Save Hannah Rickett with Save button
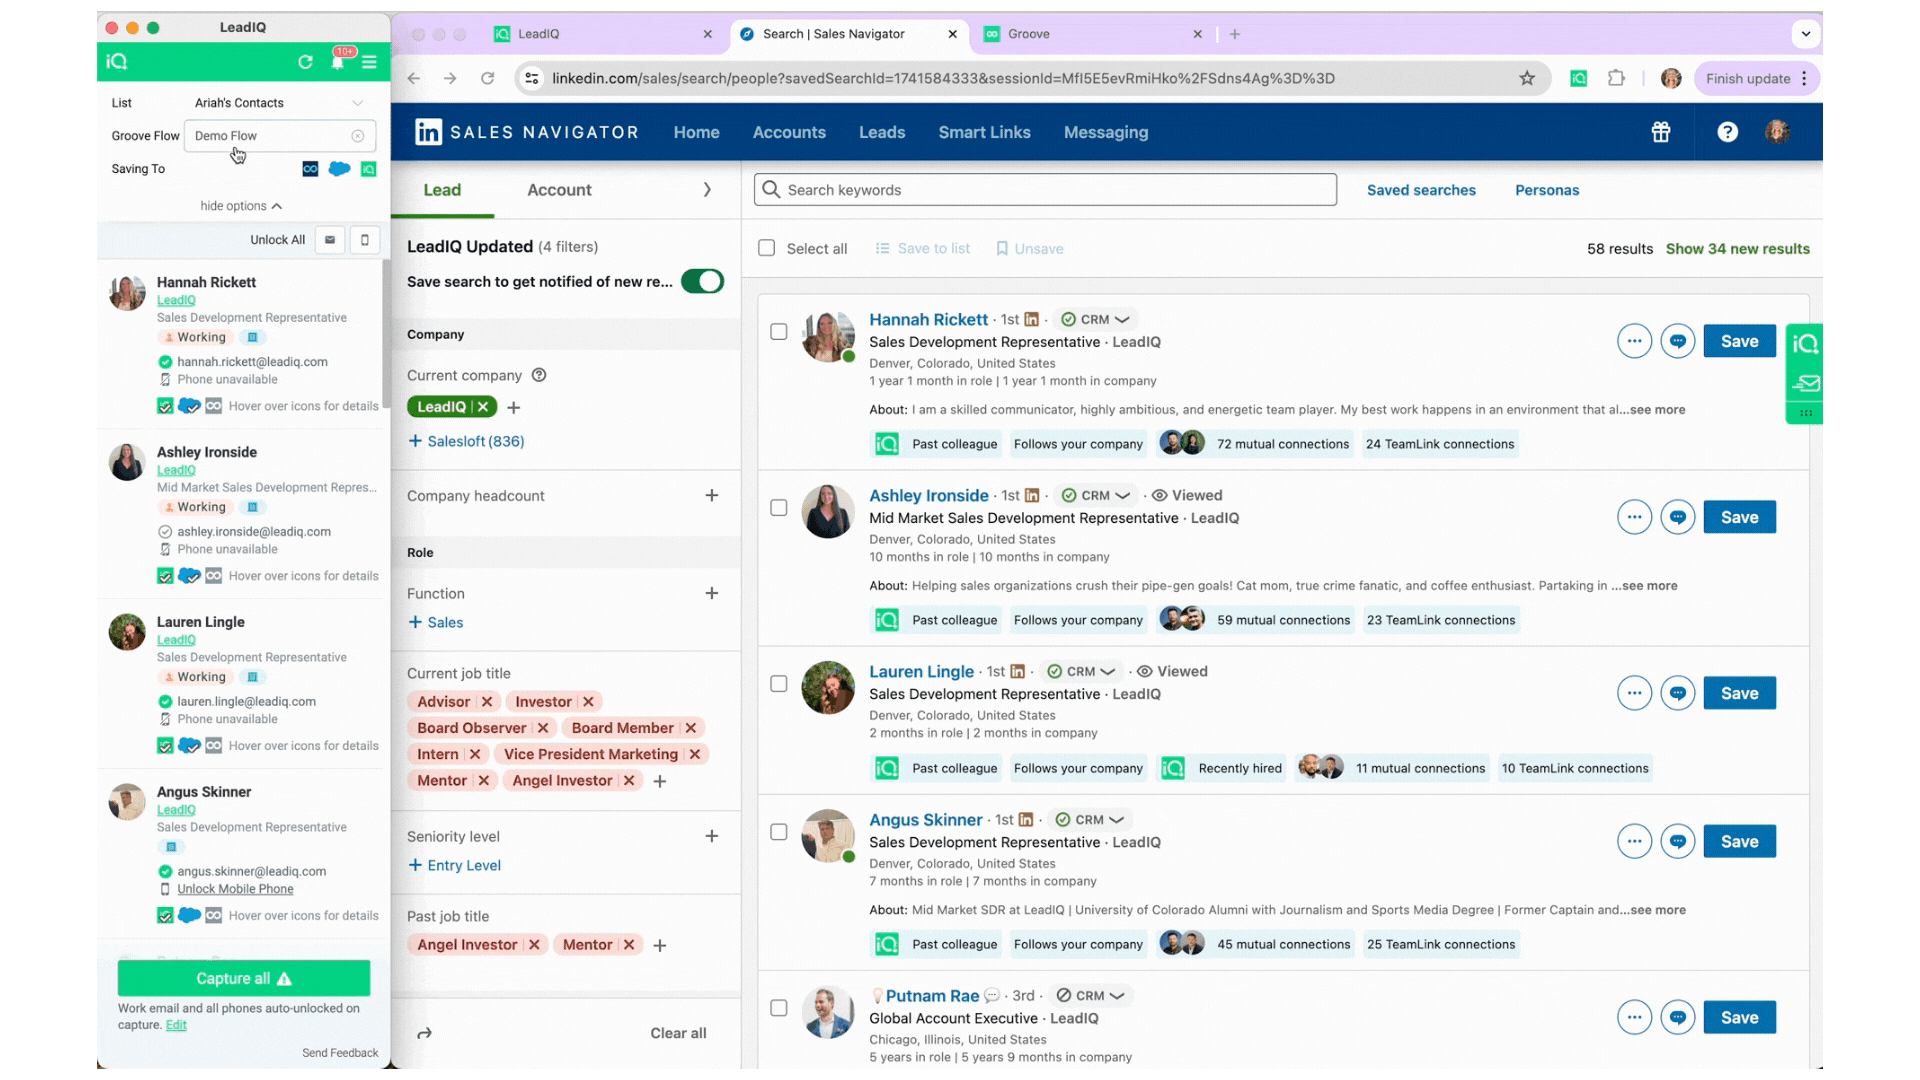 point(1740,341)
